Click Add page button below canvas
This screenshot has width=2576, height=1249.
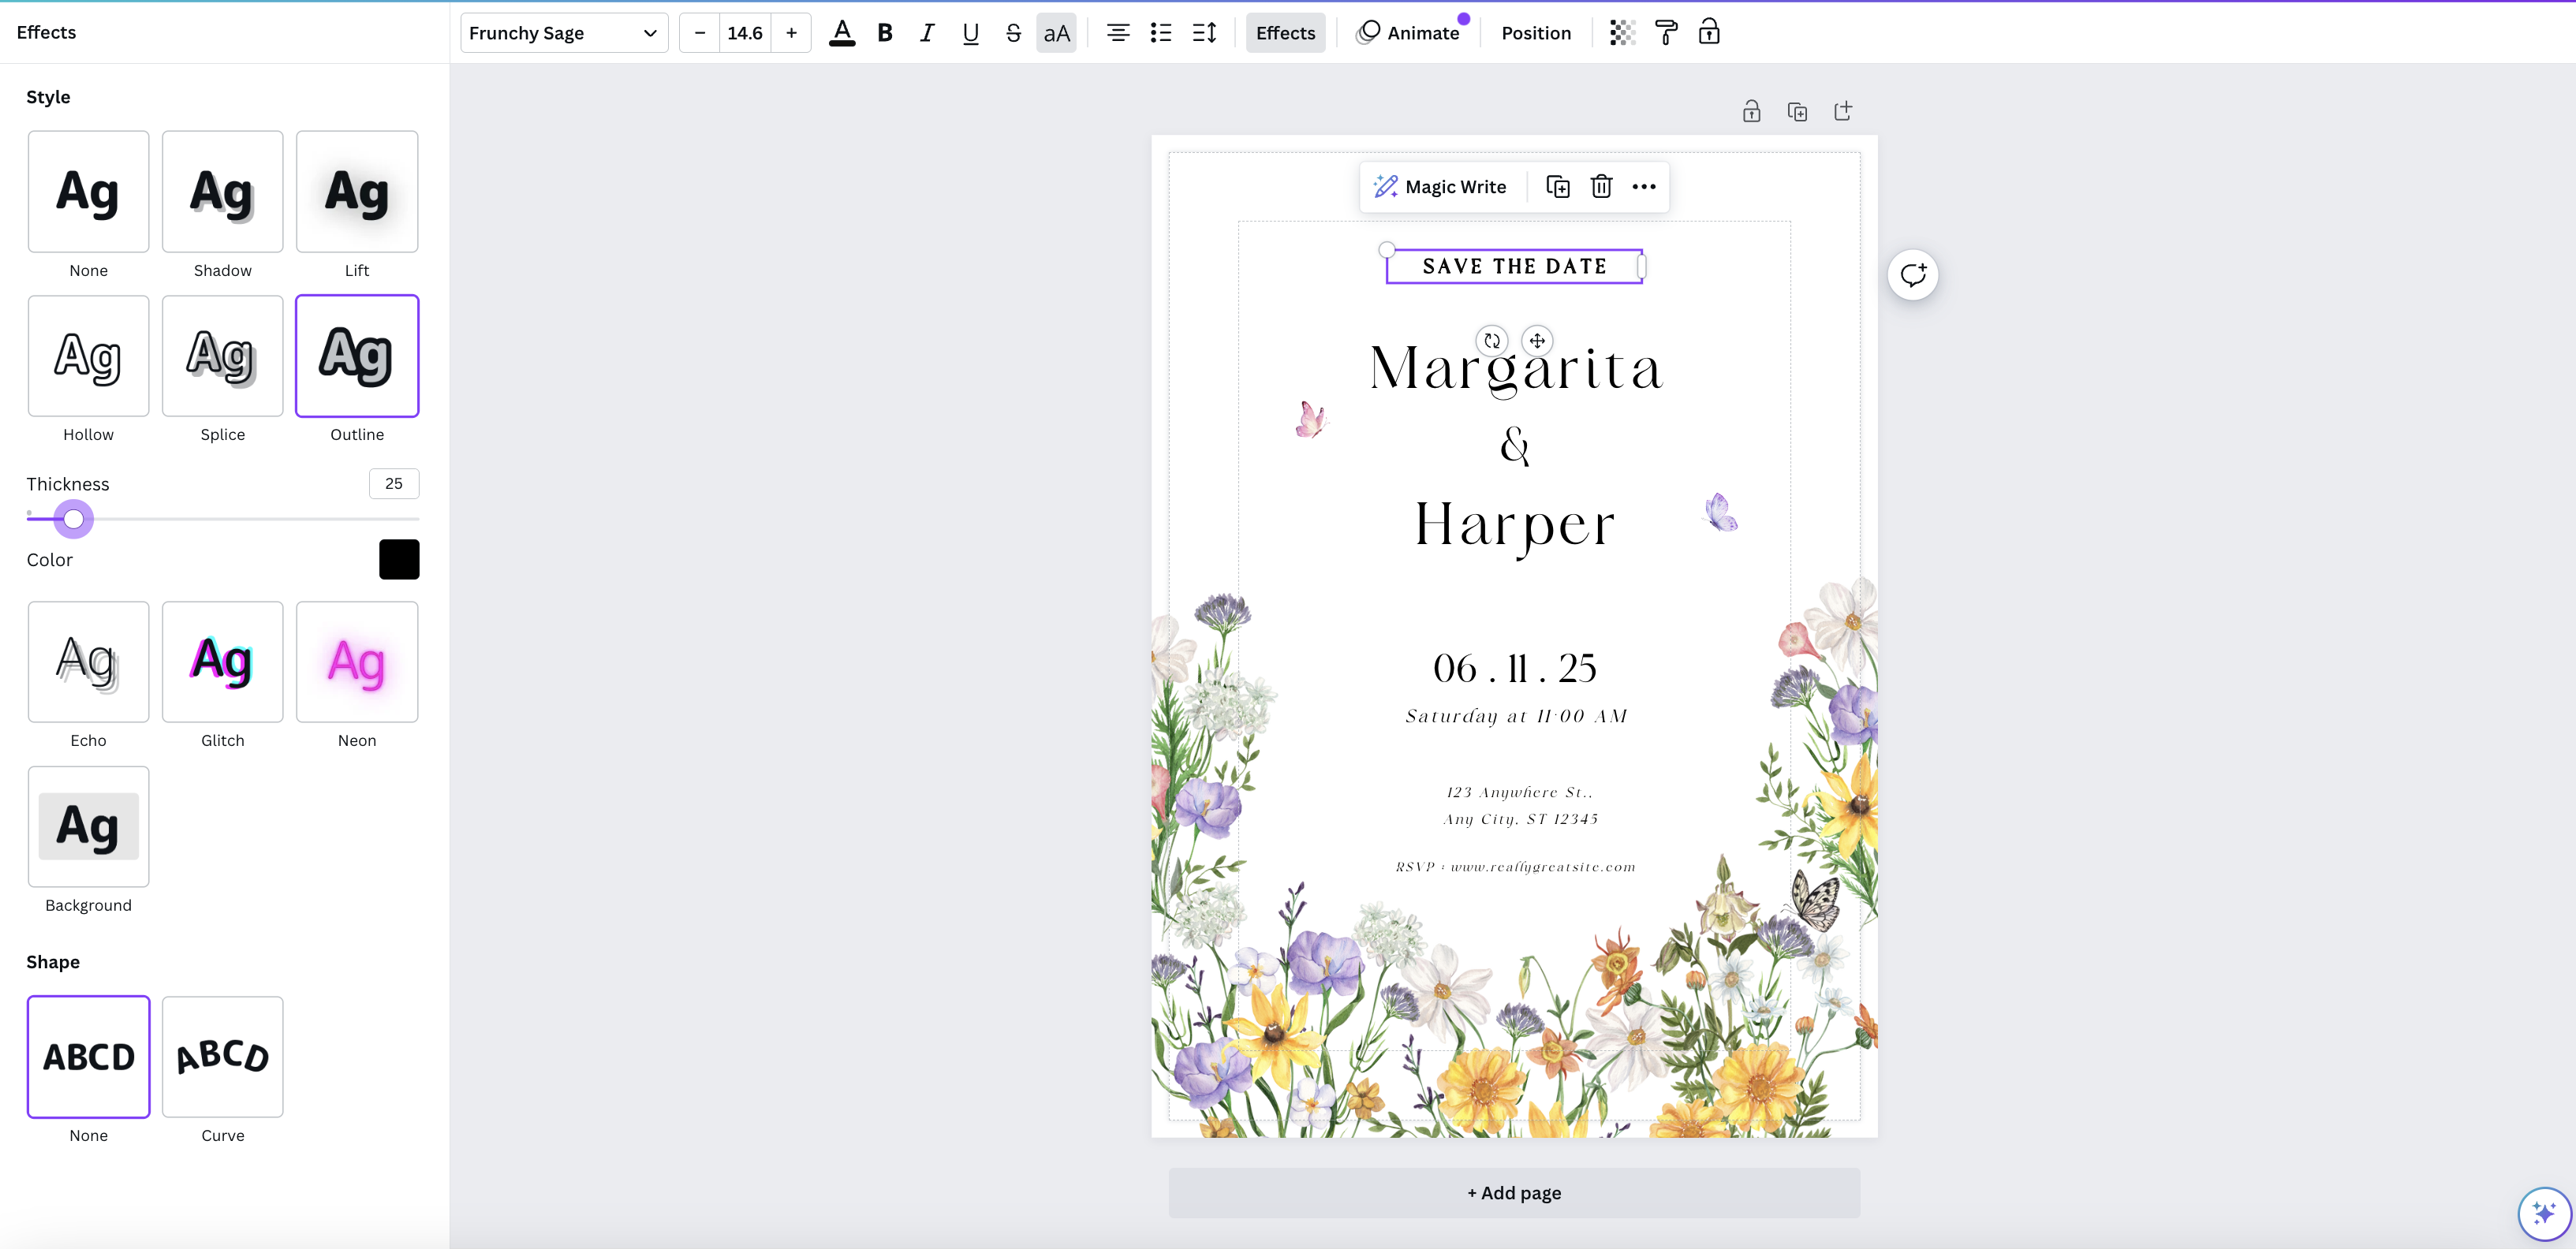[1513, 1191]
